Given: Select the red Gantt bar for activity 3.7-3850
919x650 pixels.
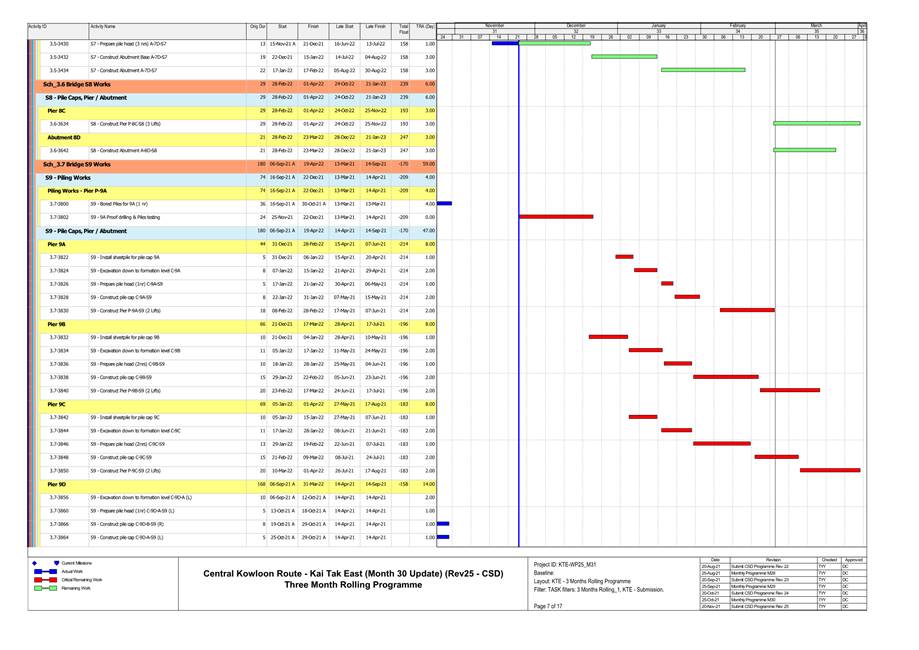Looking at the screenshot, I should click(829, 470).
